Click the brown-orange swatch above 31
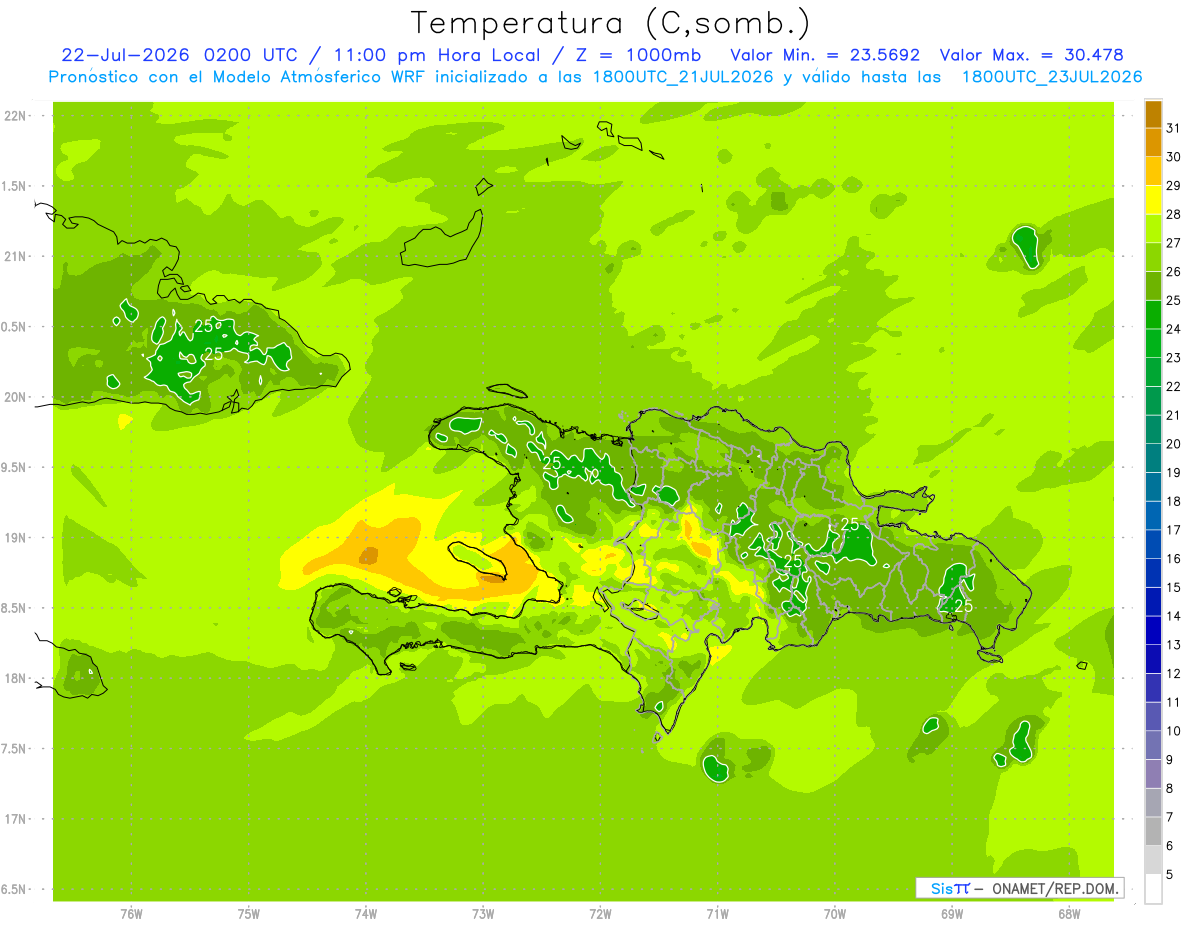Screen dimensions: 1200x927 pyautogui.click(x=1153, y=114)
